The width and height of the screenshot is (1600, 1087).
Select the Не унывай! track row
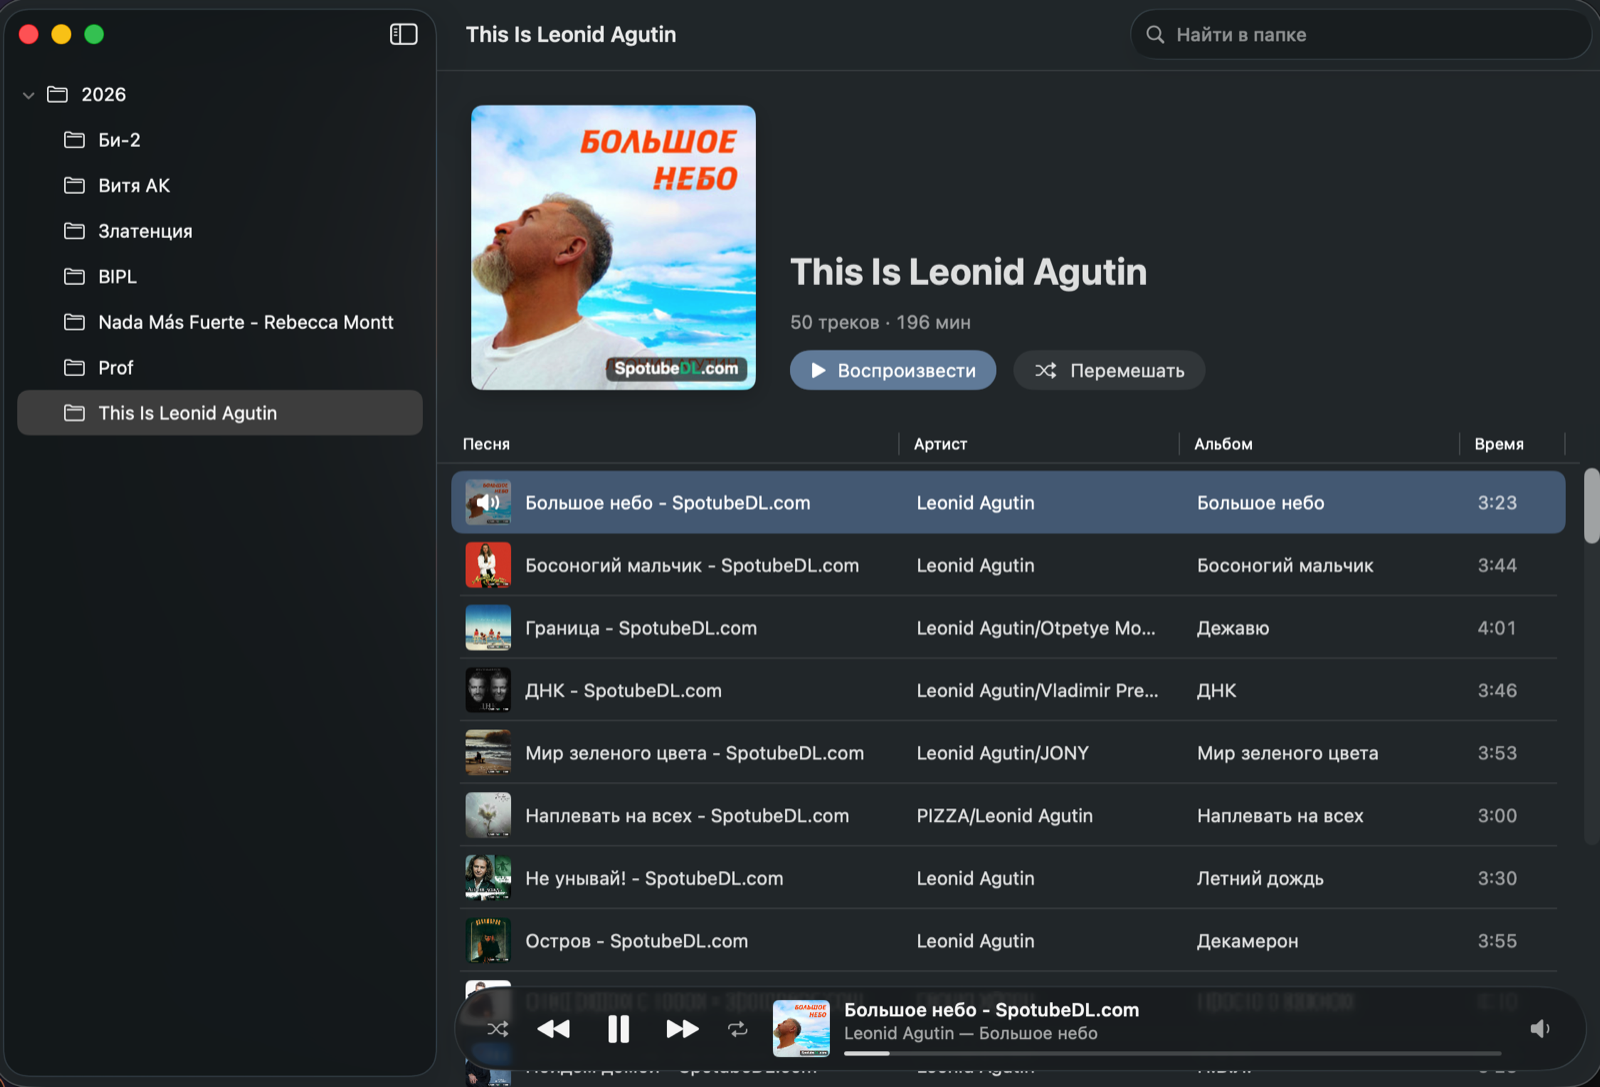1008,878
